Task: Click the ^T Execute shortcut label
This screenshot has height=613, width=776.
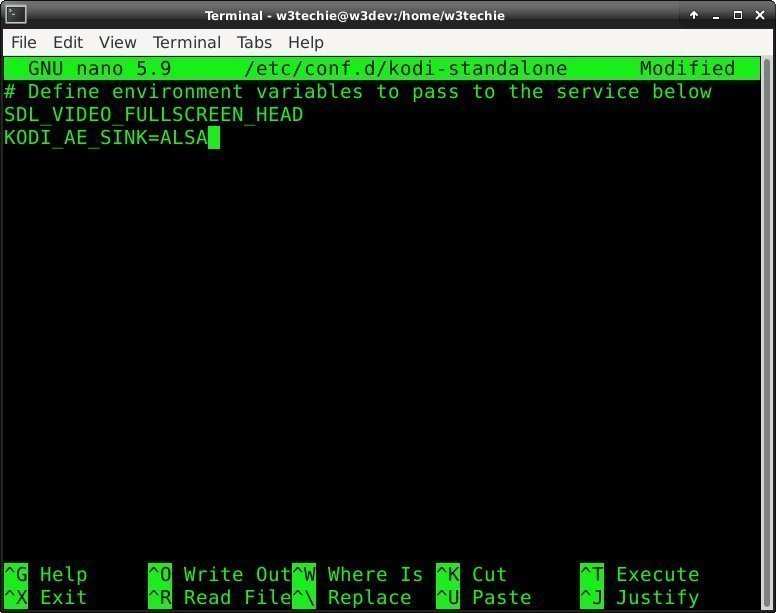Action: coord(640,574)
